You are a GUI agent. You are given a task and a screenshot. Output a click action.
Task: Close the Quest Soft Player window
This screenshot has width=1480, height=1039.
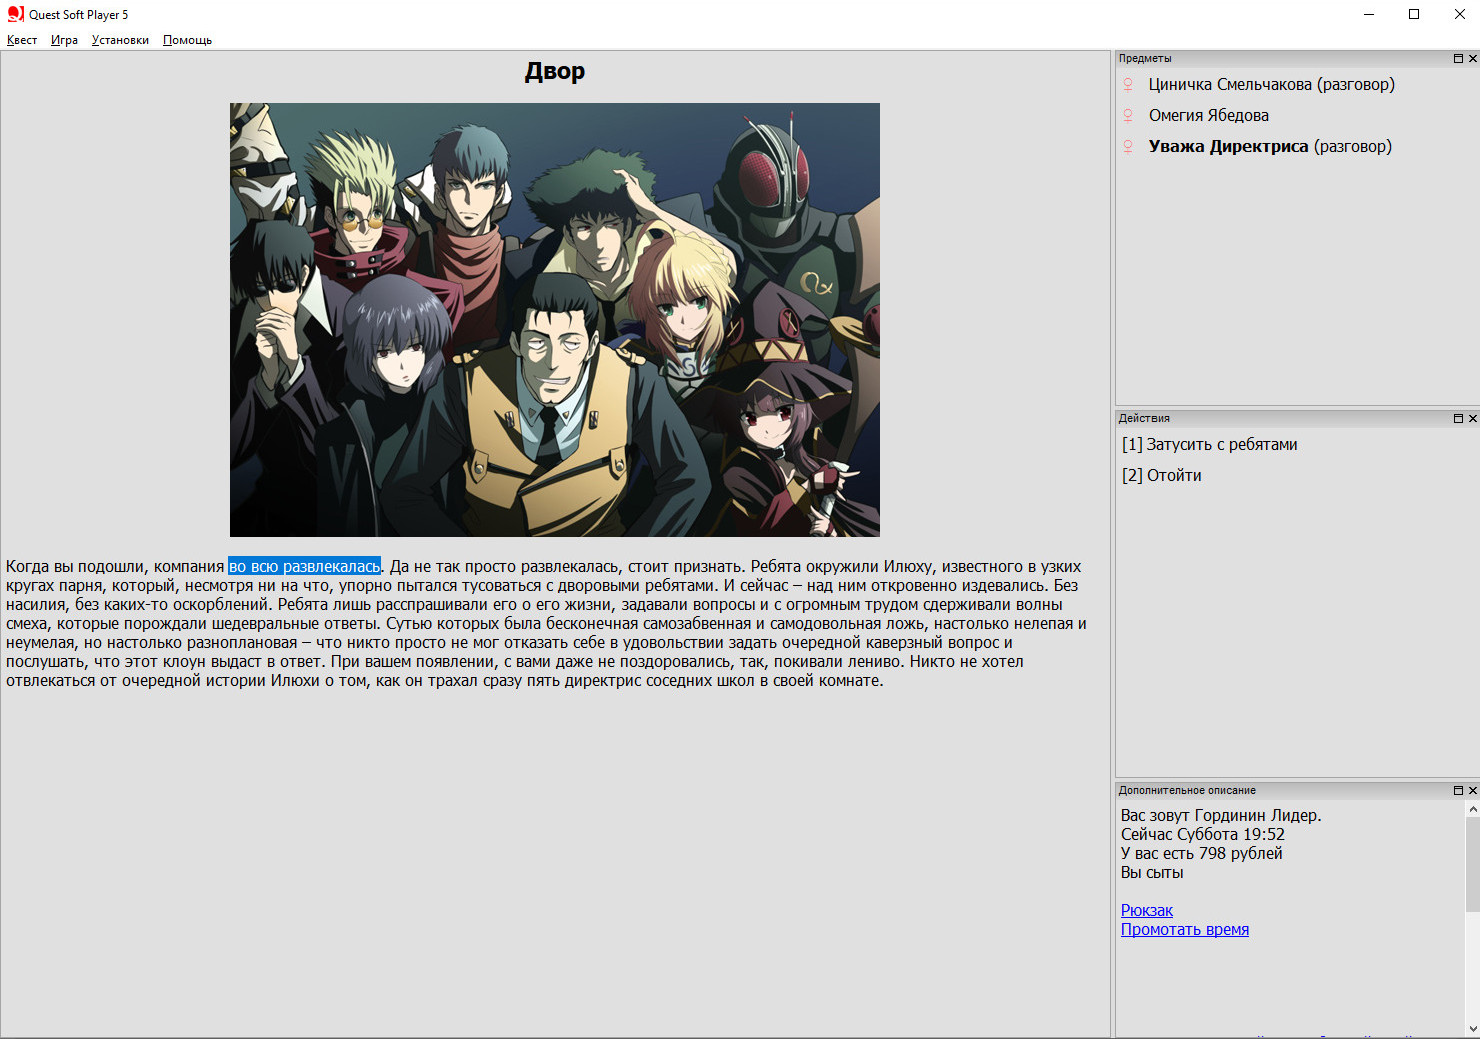pyautogui.click(x=1459, y=14)
